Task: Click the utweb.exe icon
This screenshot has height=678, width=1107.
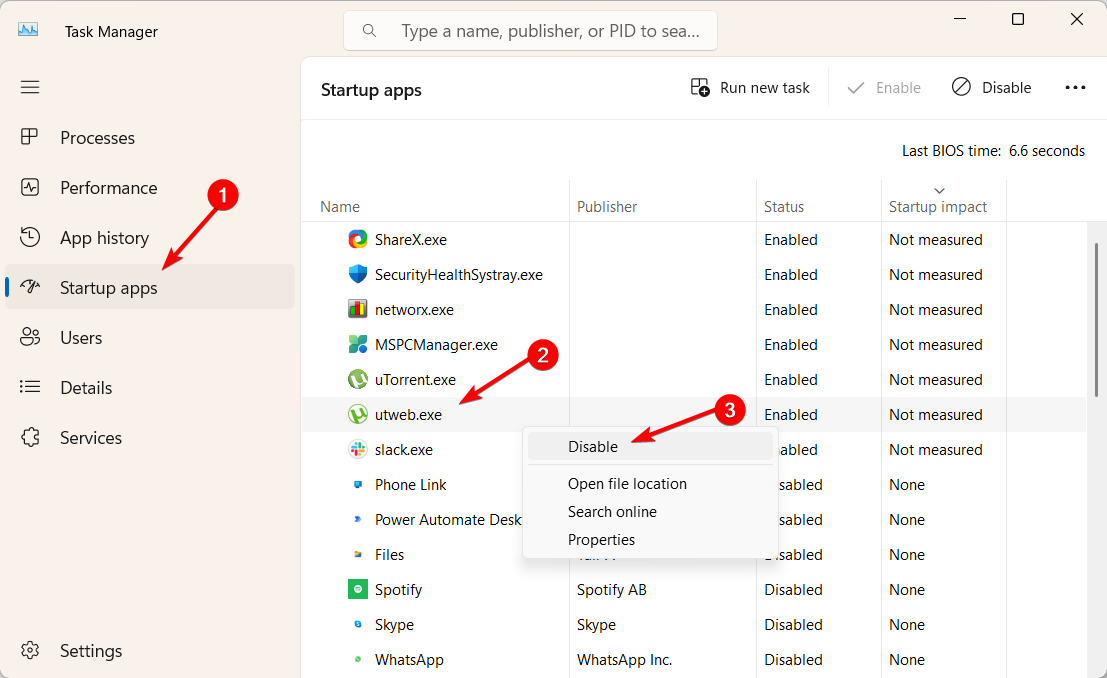Action: (x=358, y=414)
